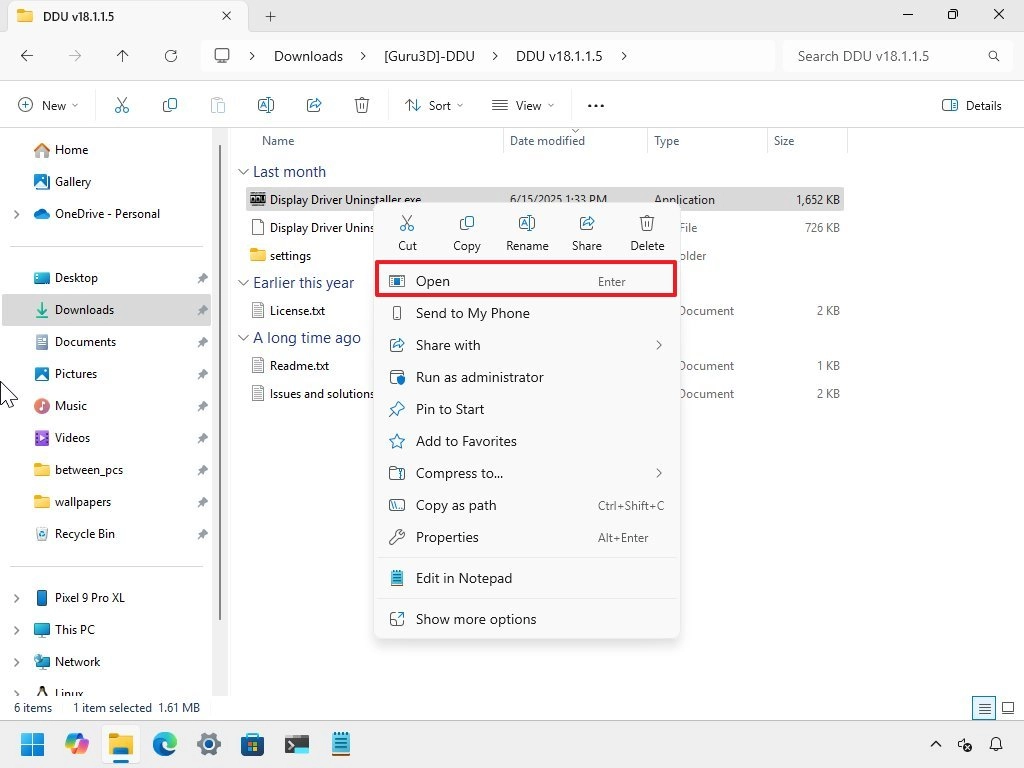The height and width of the screenshot is (768, 1024).
Task: Select Pin to Start
Action: point(526,409)
